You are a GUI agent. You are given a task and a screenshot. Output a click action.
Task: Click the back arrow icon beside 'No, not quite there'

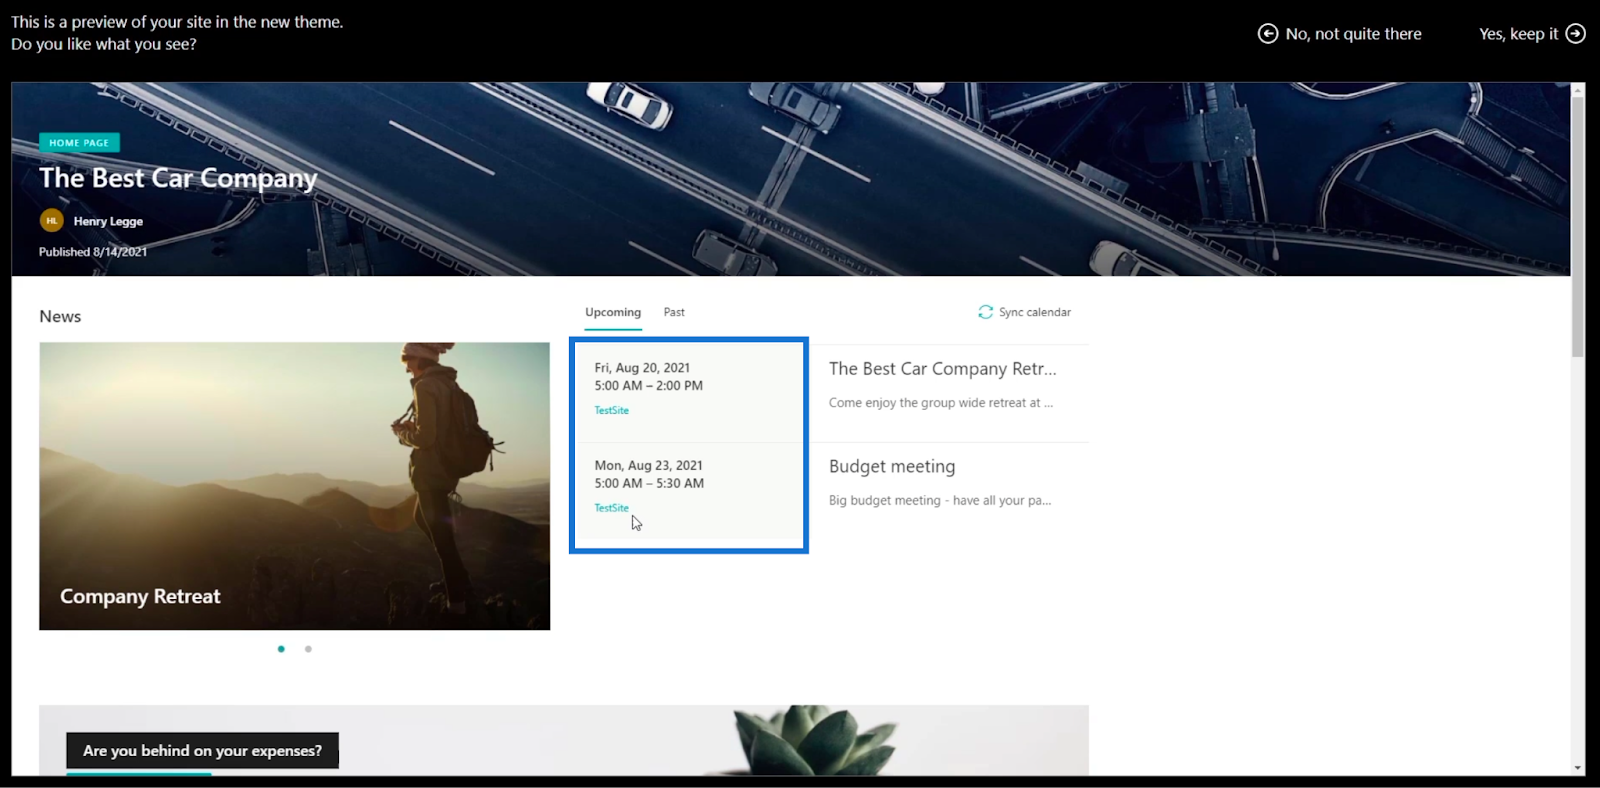click(1267, 34)
